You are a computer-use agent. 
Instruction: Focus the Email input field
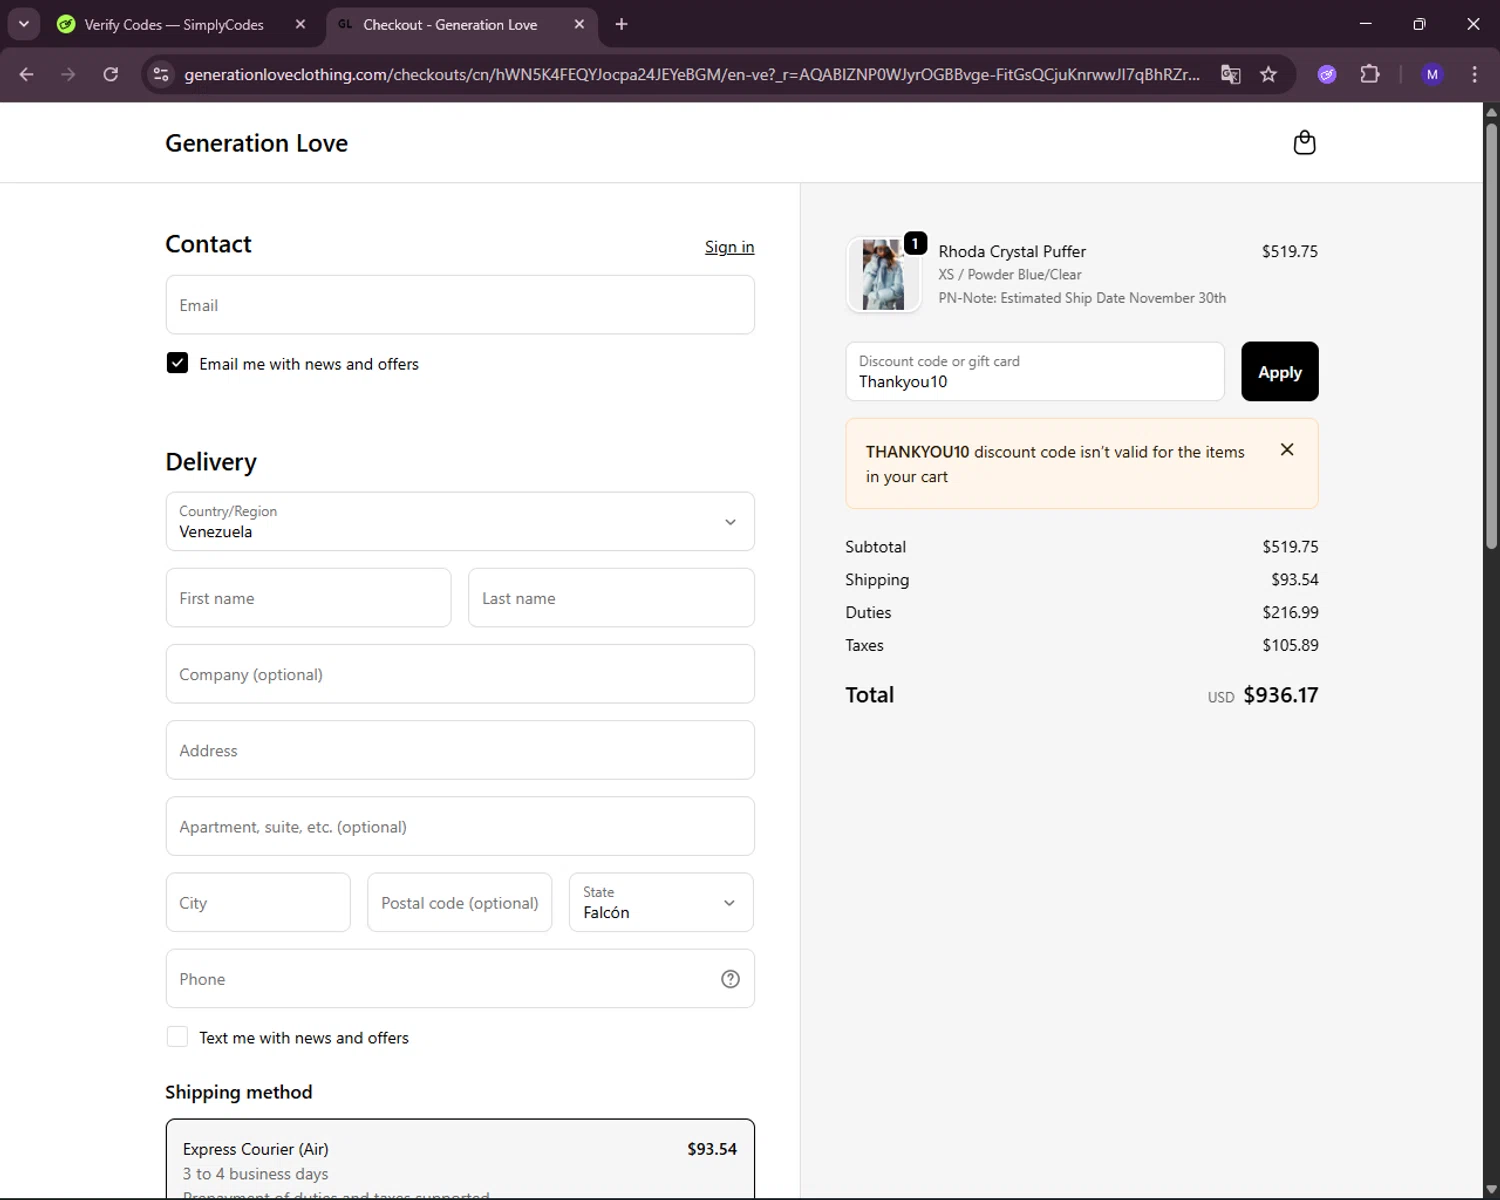click(460, 305)
